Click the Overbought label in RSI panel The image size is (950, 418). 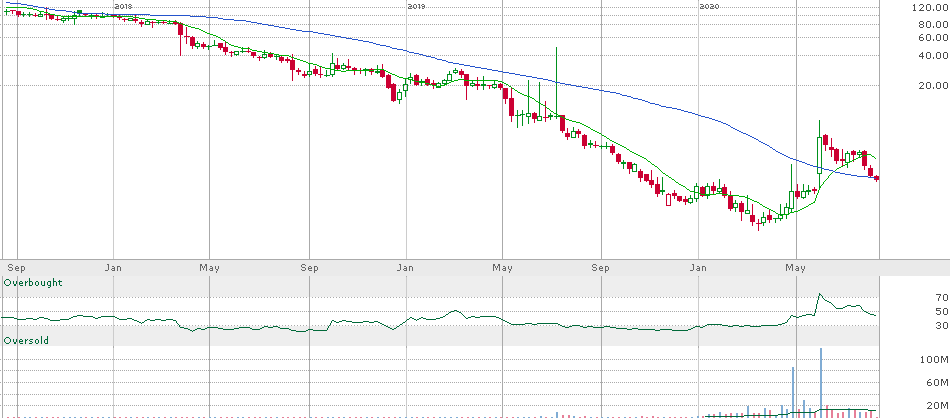(x=33, y=282)
